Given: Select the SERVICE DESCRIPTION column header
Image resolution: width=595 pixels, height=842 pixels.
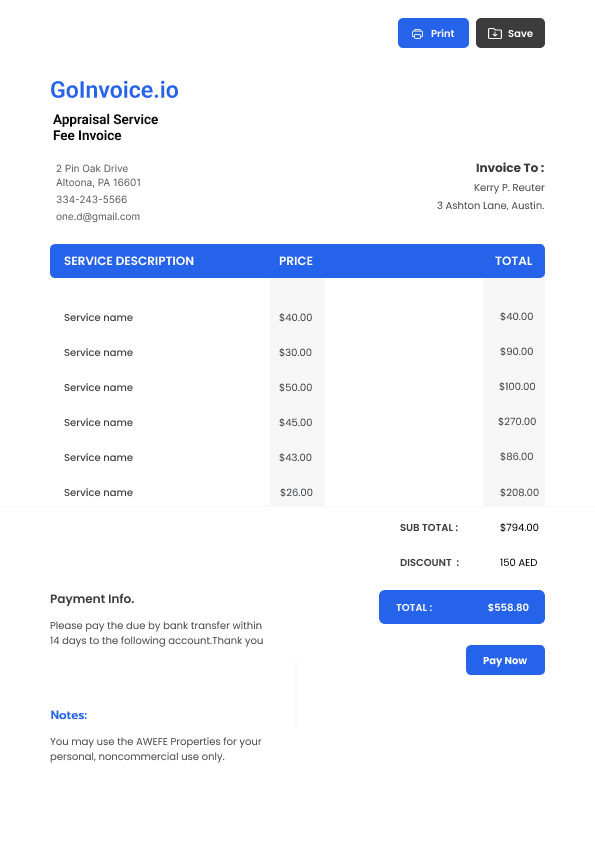Looking at the screenshot, I should [129, 261].
